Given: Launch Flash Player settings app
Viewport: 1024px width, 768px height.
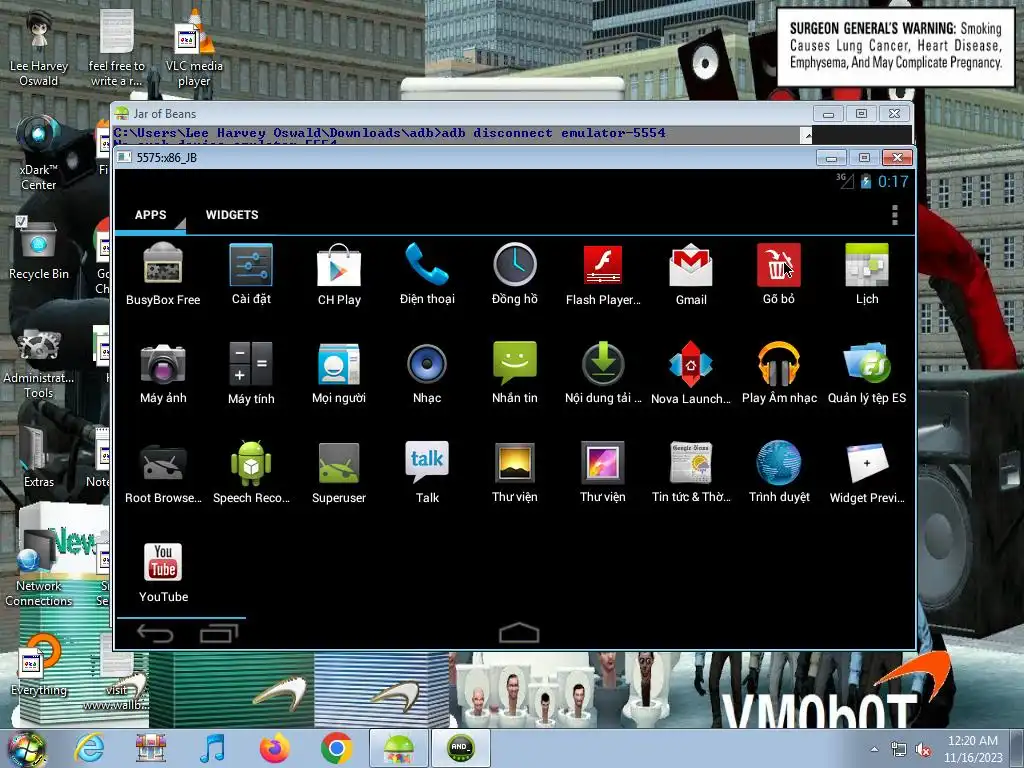Looking at the screenshot, I should point(603,274).
